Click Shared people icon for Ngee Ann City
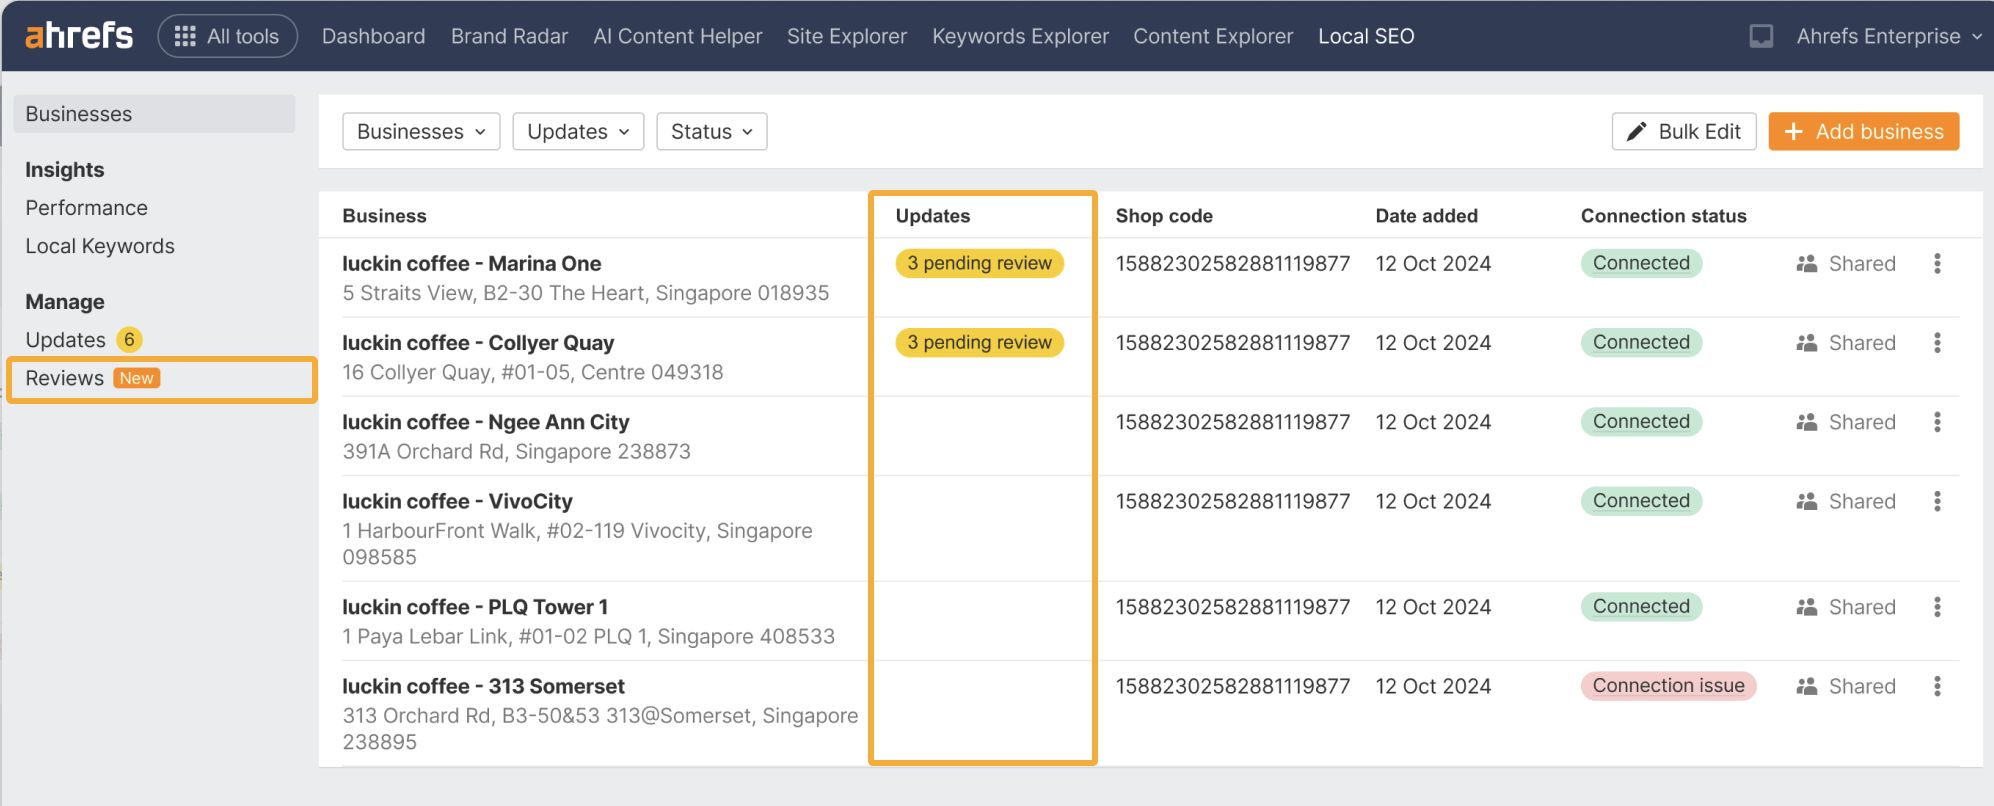This screenshot has height=806, width=1994. [x=1806, y=422]
